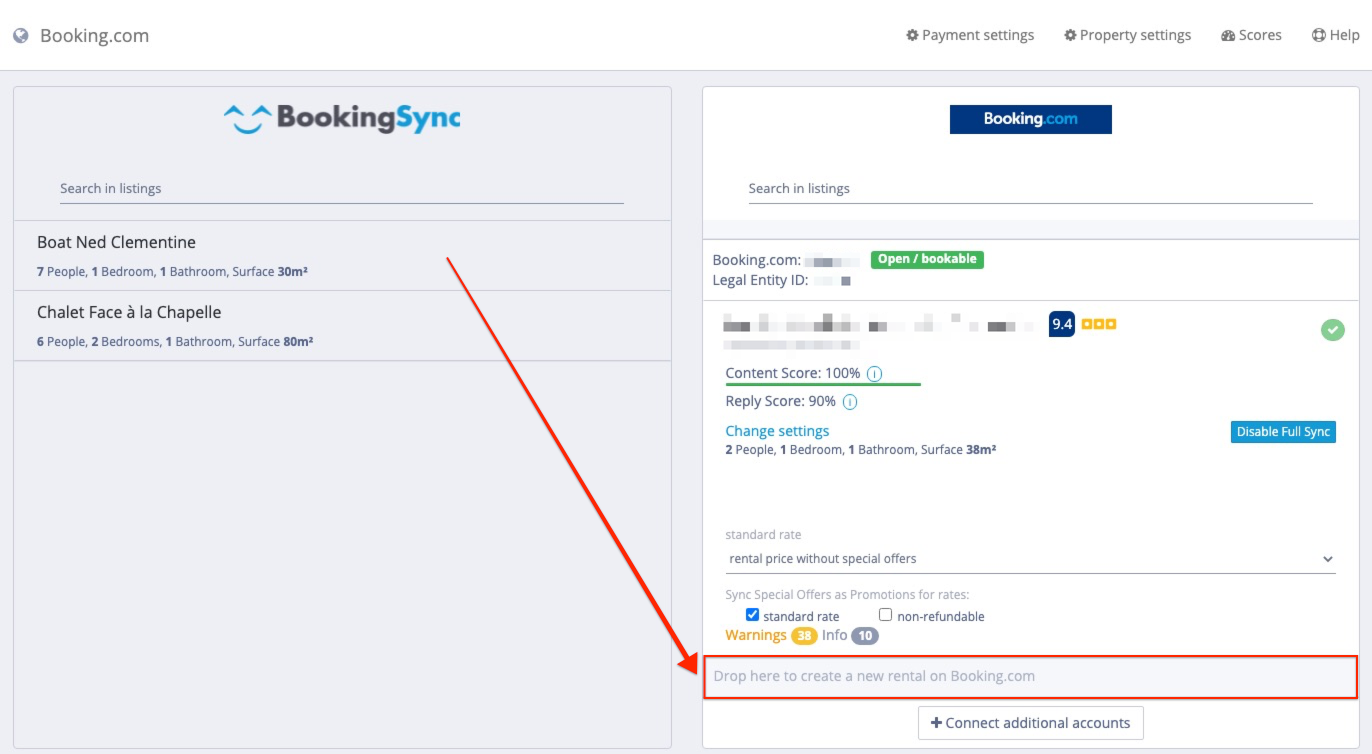Click the 6 People, 80m² details line
Screen dimensions: 1372x754
click(175, 342)
